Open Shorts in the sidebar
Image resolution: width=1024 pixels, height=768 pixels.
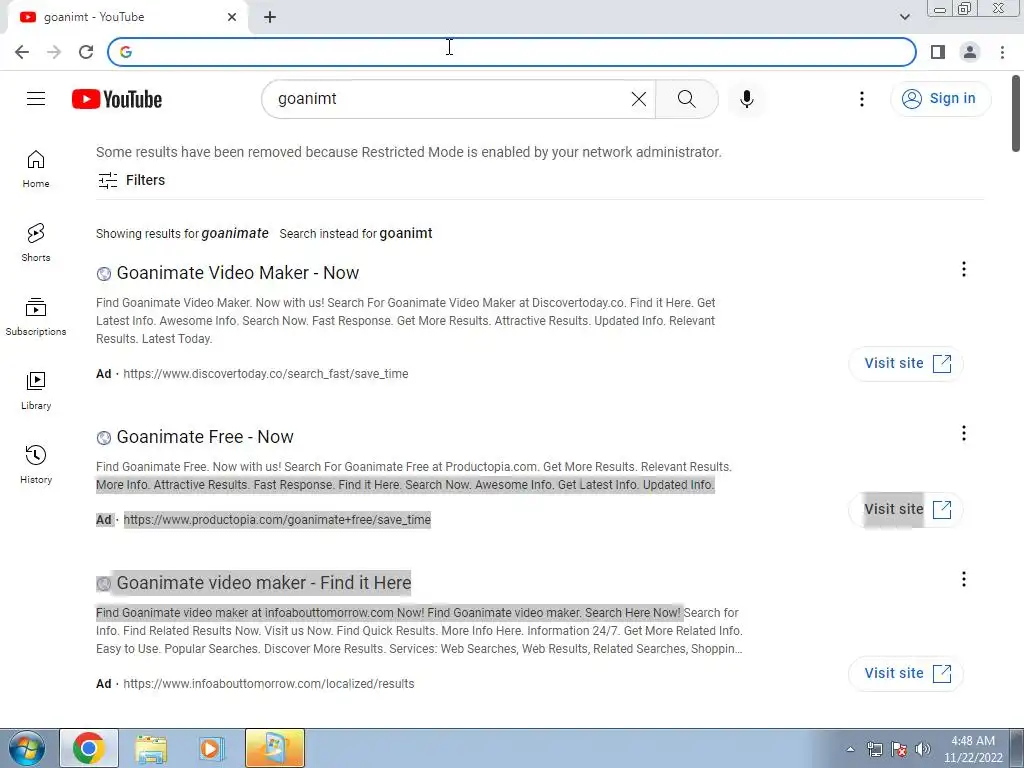click(36, 243)
